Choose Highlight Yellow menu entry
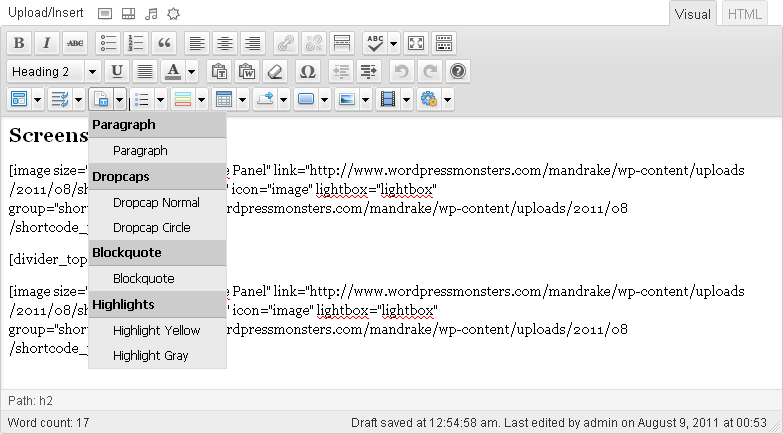 [x=156, y=330]
